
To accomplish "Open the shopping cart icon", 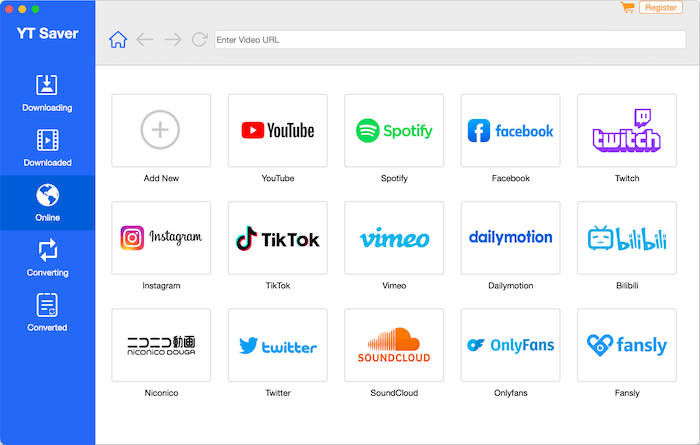I will (627, 7).
